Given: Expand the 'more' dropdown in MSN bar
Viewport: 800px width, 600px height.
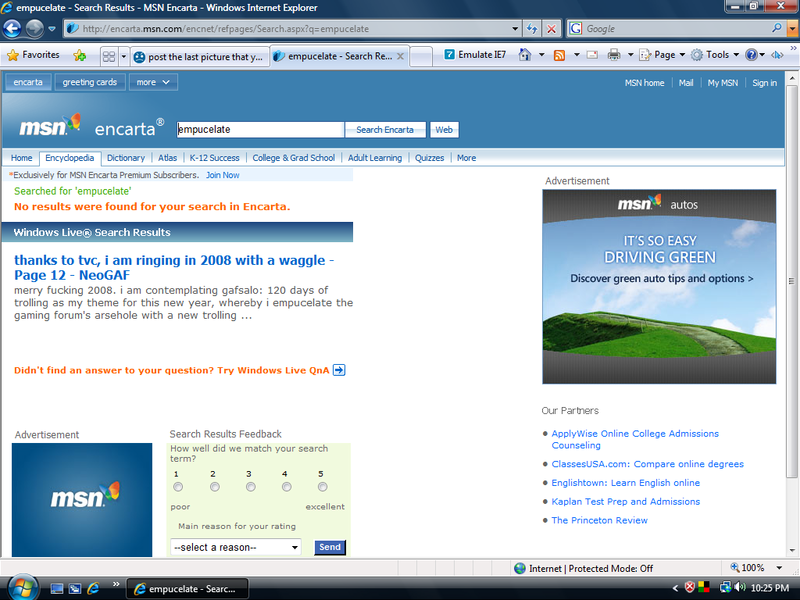Looking at the screenshot, I should tap(153, 82).
